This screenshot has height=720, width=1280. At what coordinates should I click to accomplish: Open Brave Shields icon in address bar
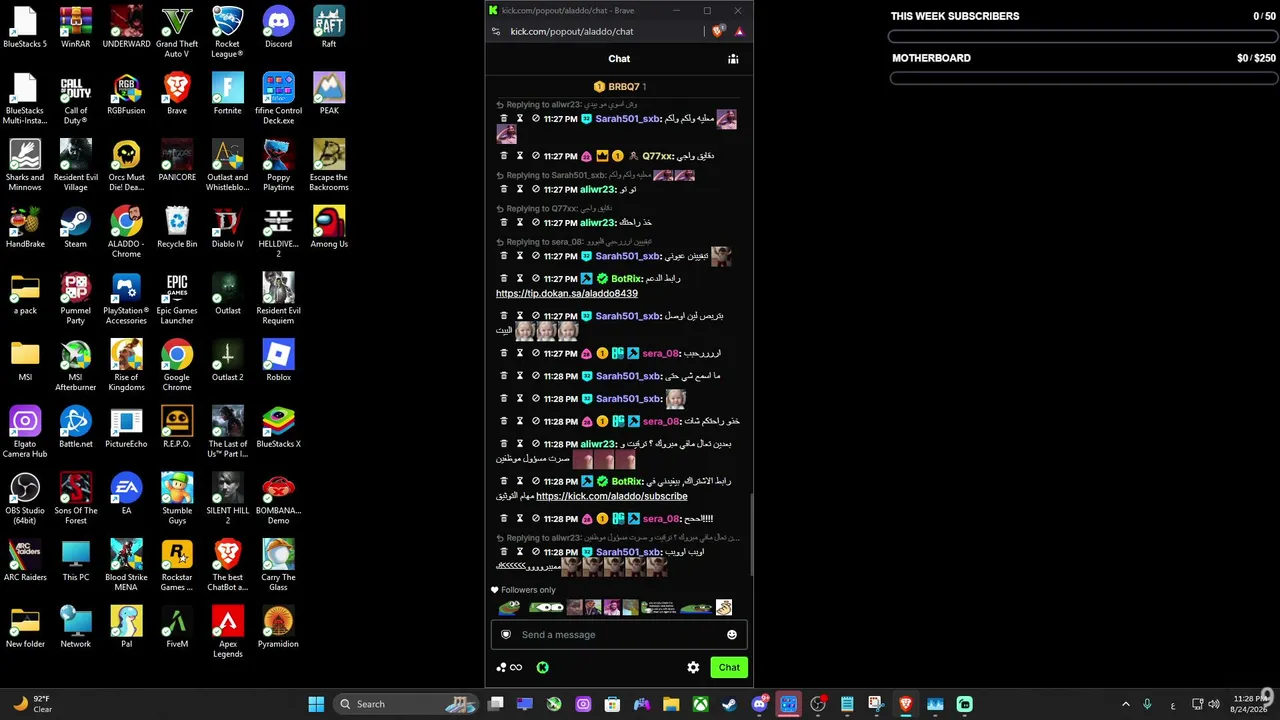click(x=718, y=31)
